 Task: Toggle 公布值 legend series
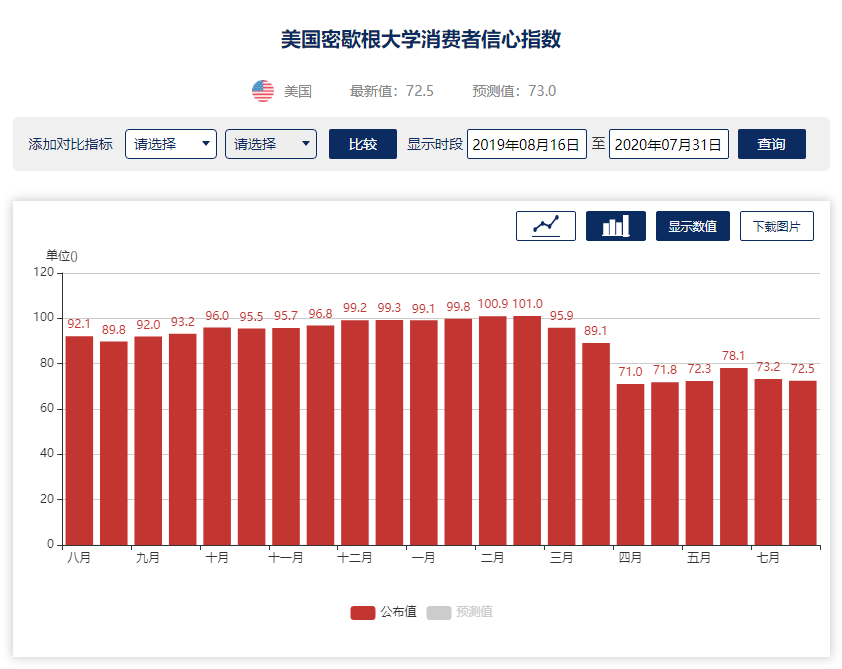[384, 612]
